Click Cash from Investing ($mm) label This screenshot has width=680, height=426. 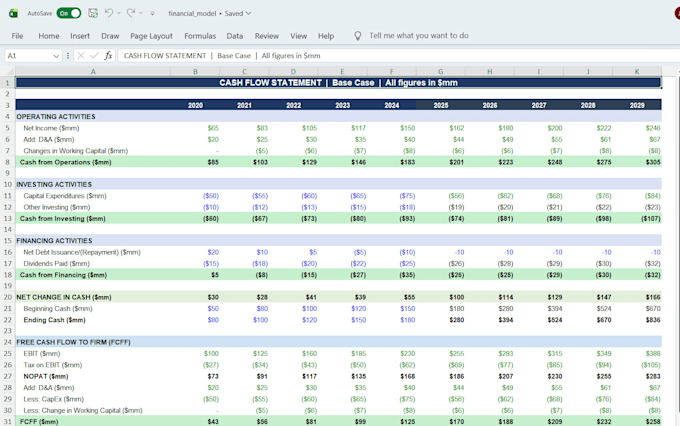[62, 218]
